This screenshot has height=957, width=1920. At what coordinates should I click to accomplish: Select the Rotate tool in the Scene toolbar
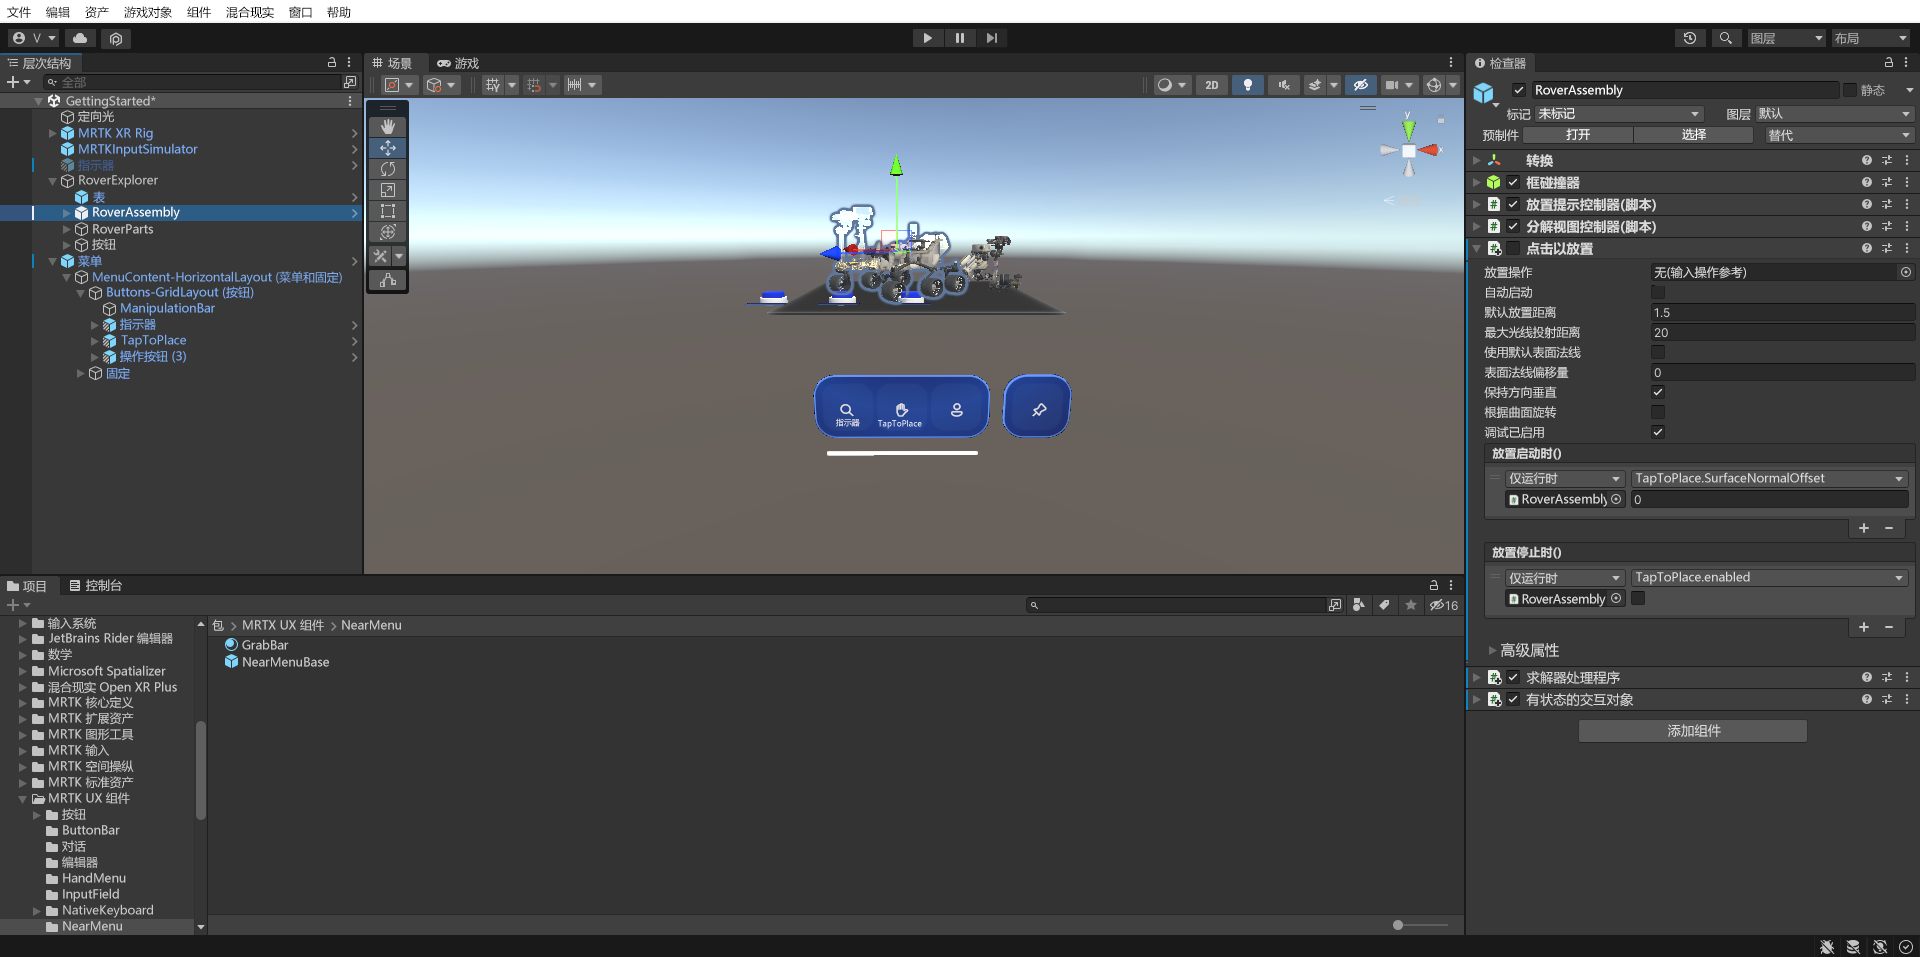387,169
